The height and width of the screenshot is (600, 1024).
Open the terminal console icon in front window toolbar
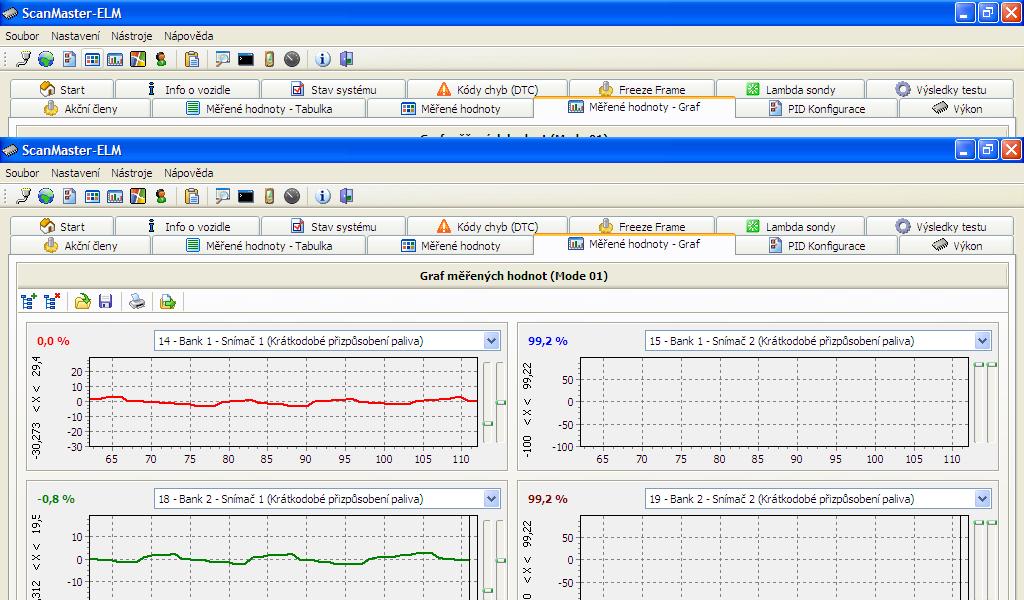point(245,196)
